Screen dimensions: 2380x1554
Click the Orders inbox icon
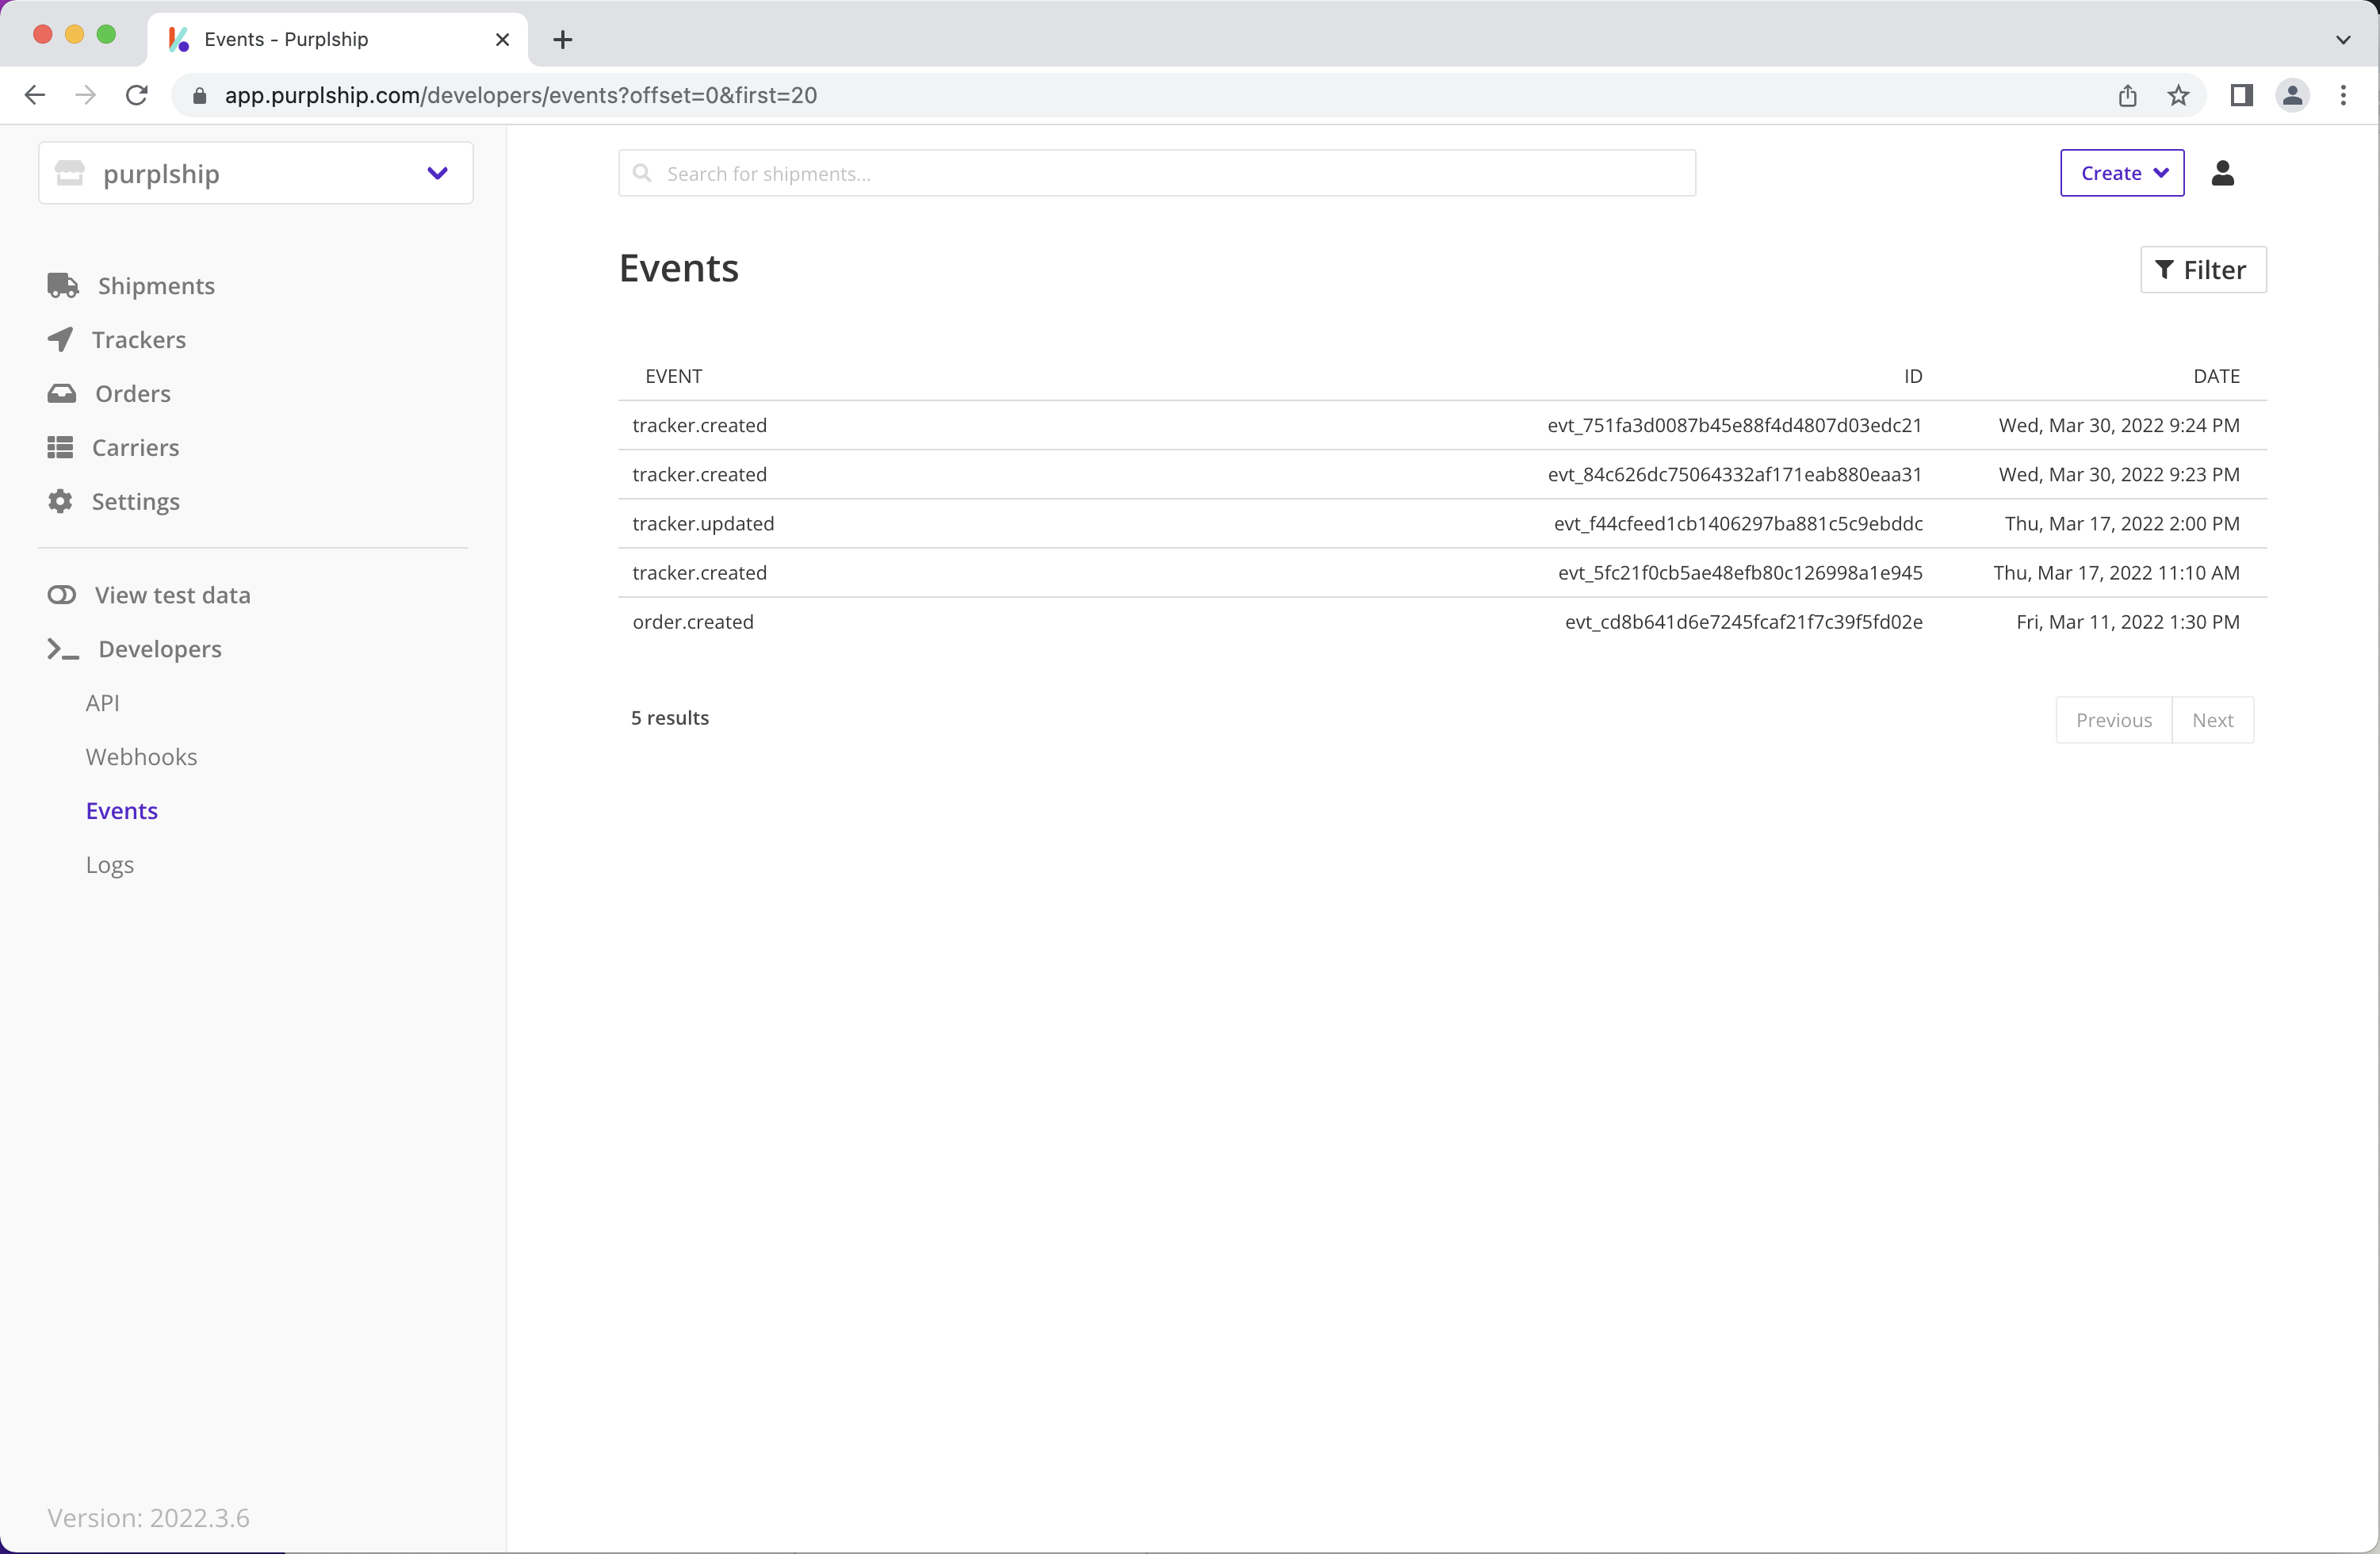62,393
